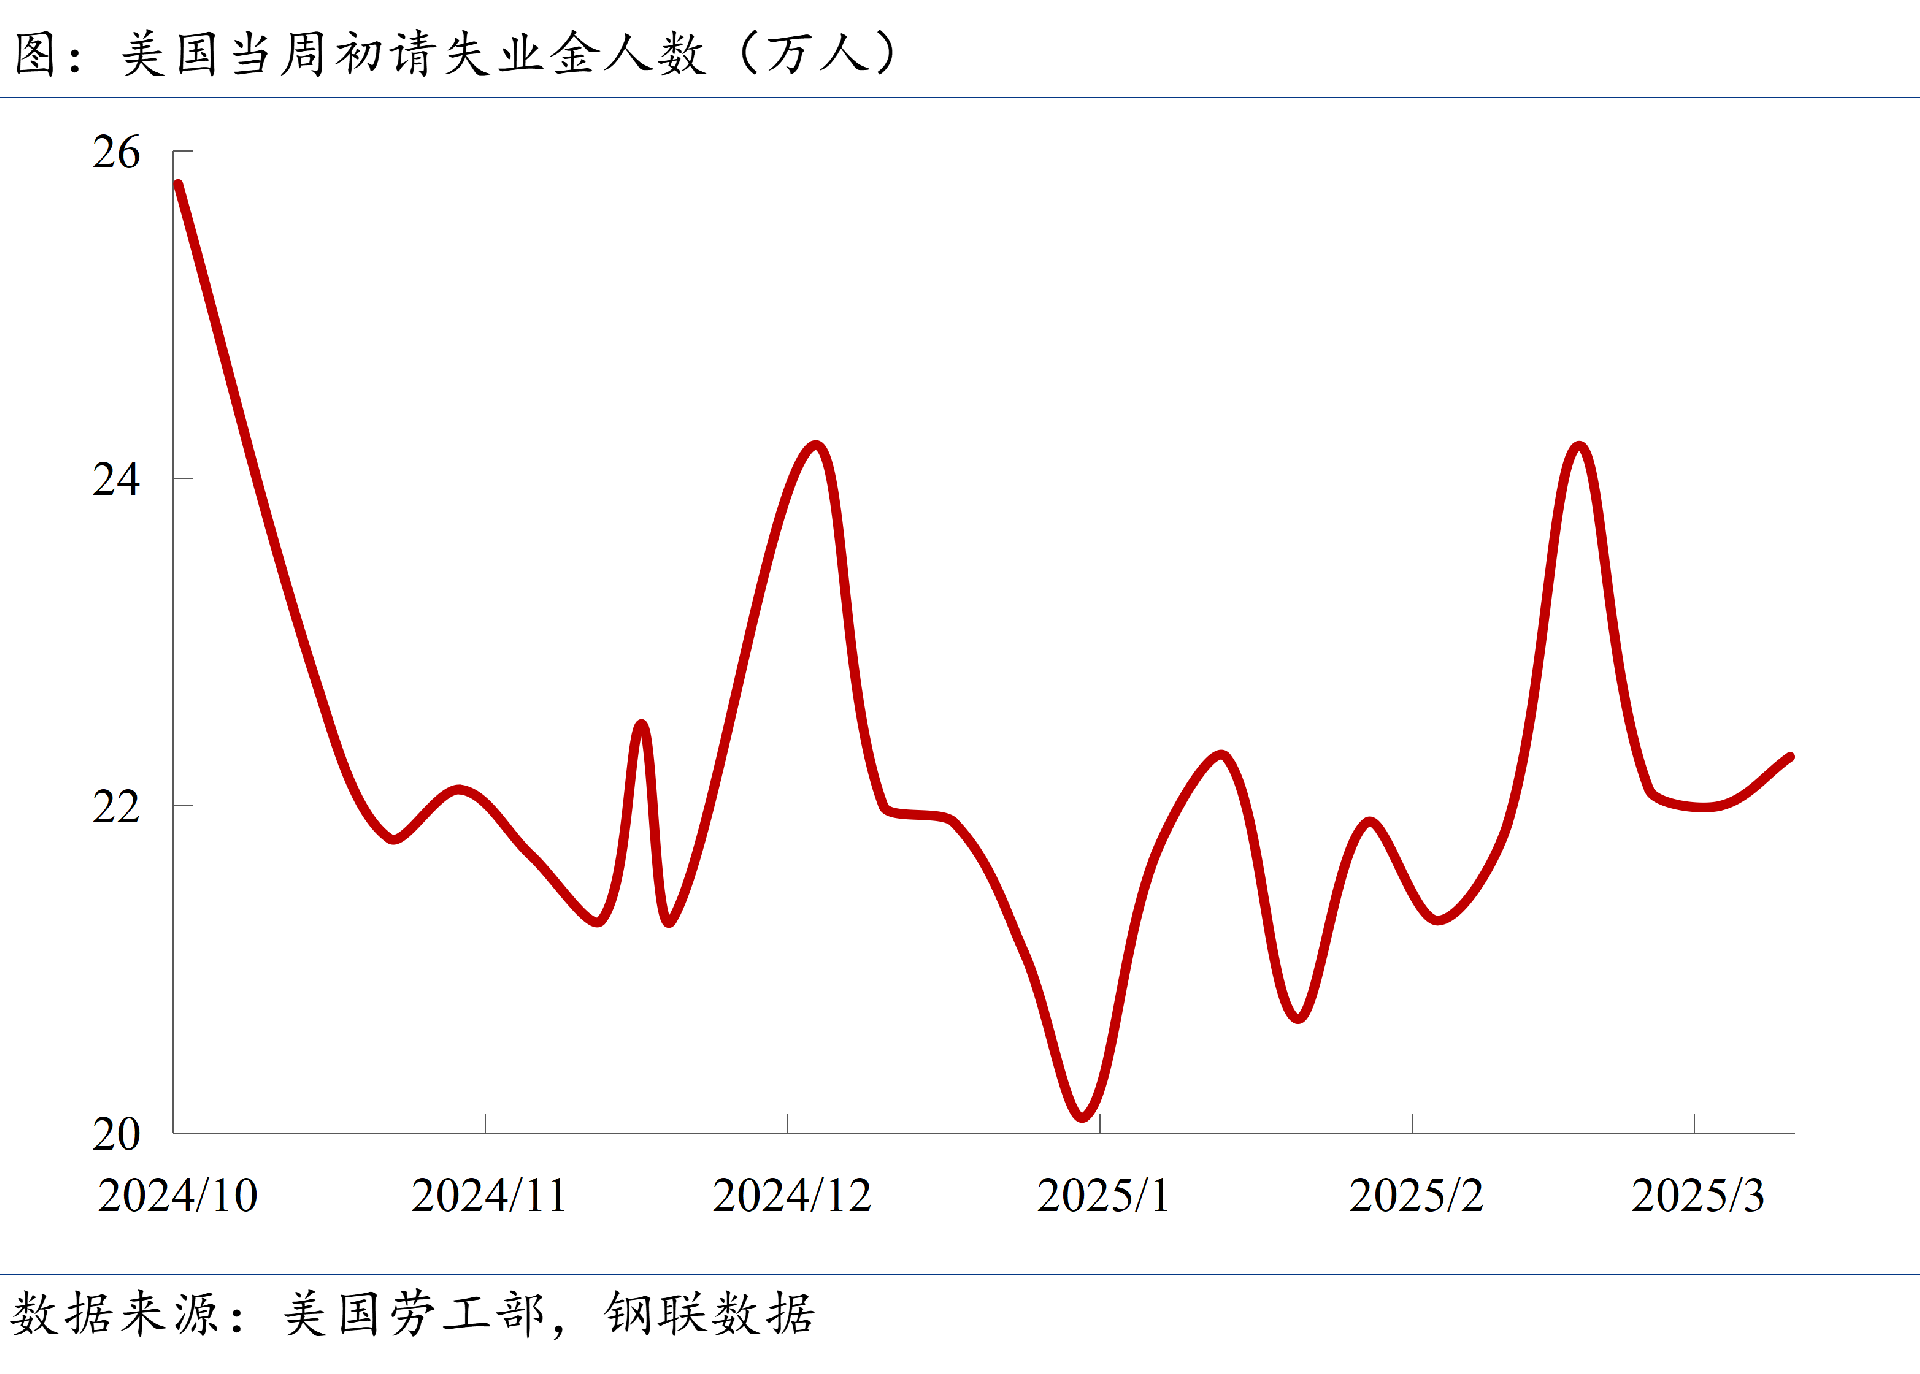Click the rightmost end point of the red line
This screenshot has width=1920, height=1374.
[x=1790, y=757]
